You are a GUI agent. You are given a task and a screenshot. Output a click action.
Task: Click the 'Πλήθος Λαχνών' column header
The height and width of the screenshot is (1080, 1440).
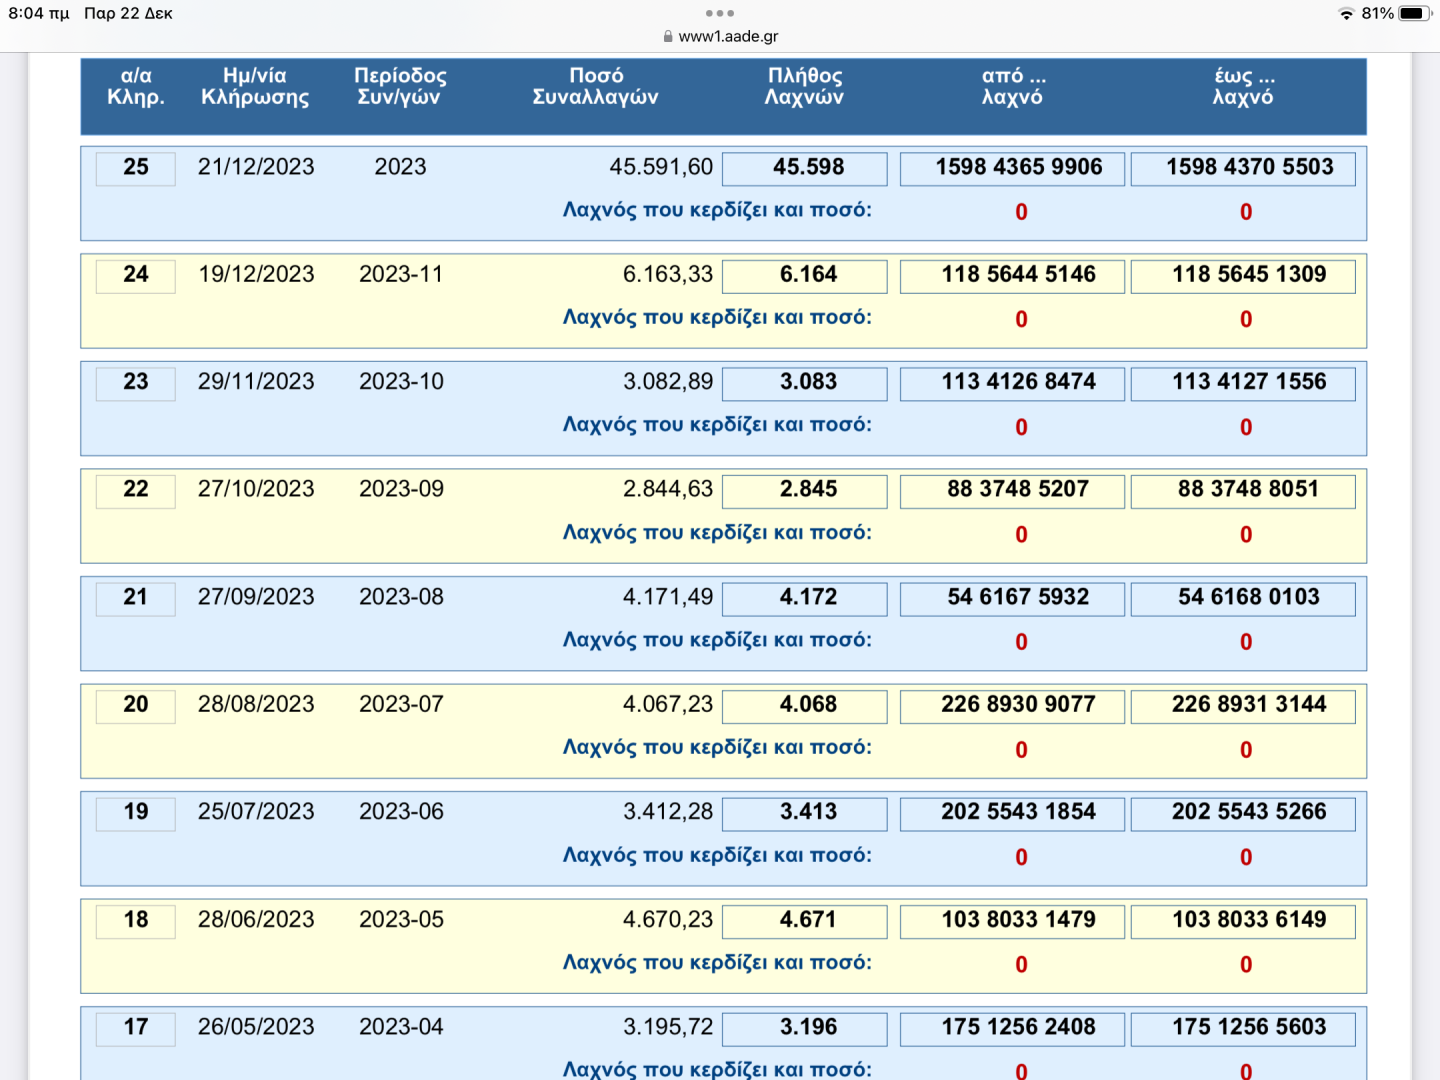point(804,87)
